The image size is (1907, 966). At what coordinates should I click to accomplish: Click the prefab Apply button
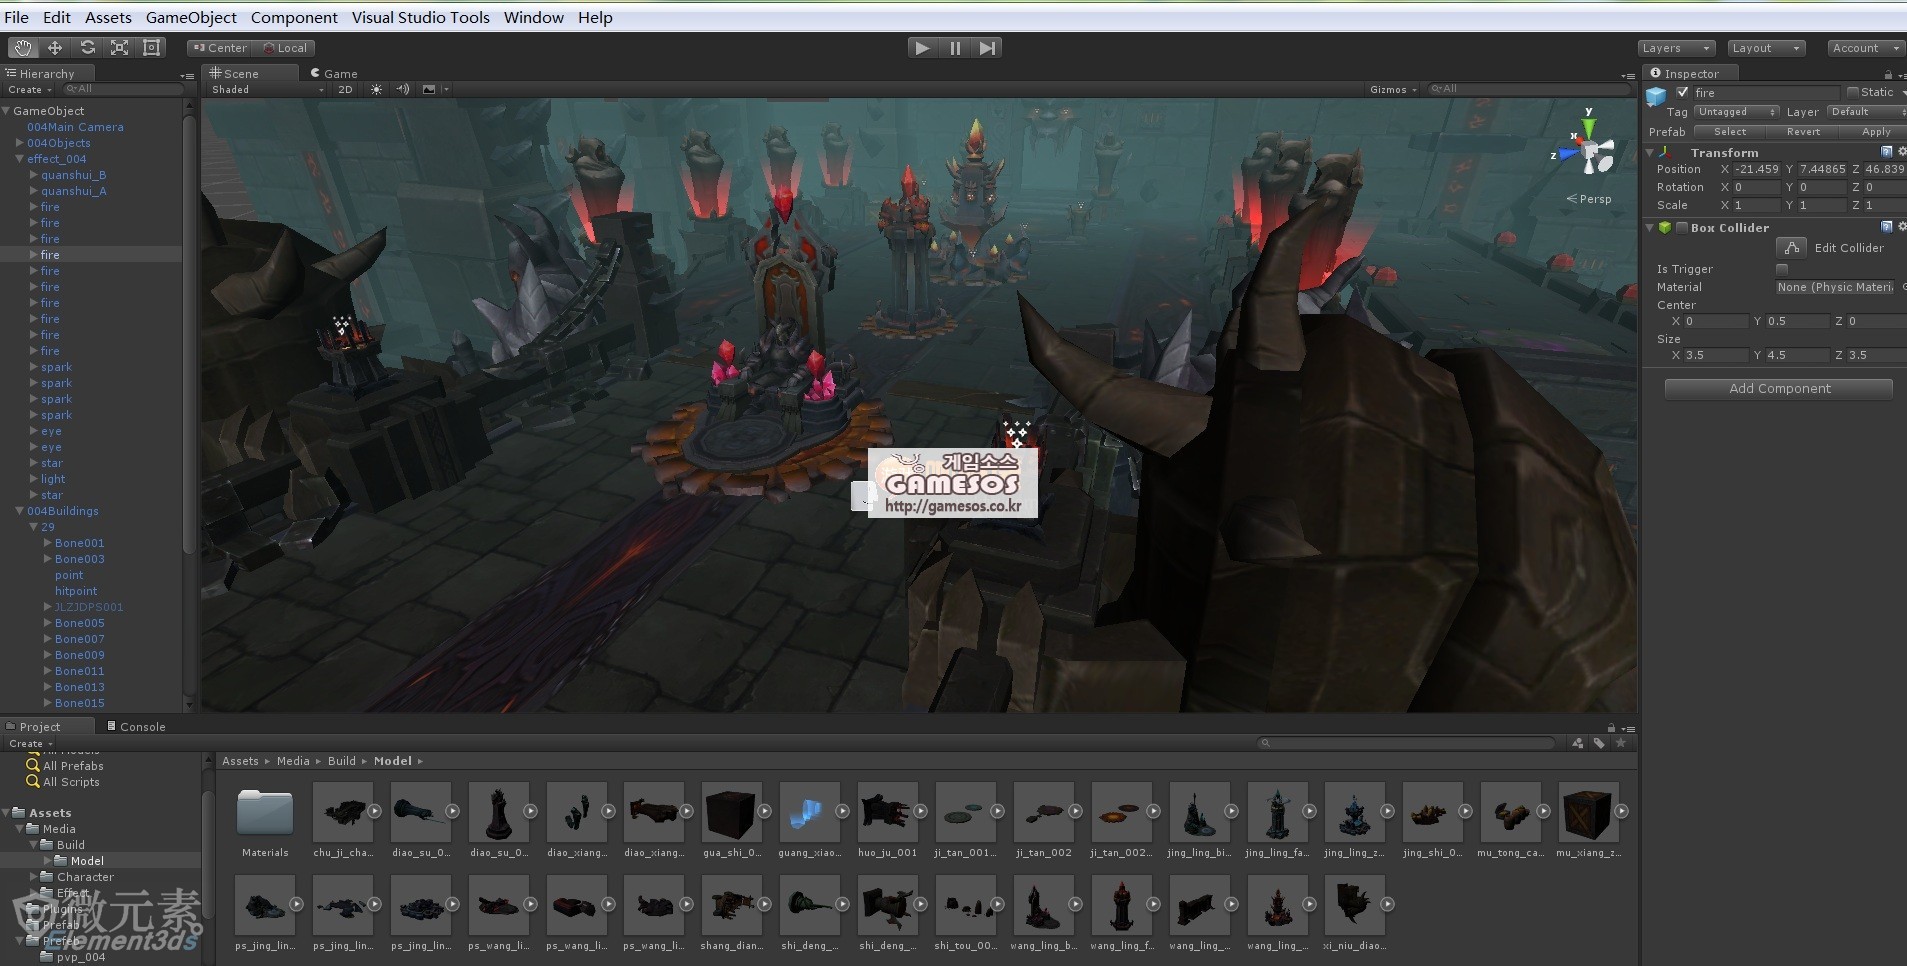click(x=1875, y=131)
